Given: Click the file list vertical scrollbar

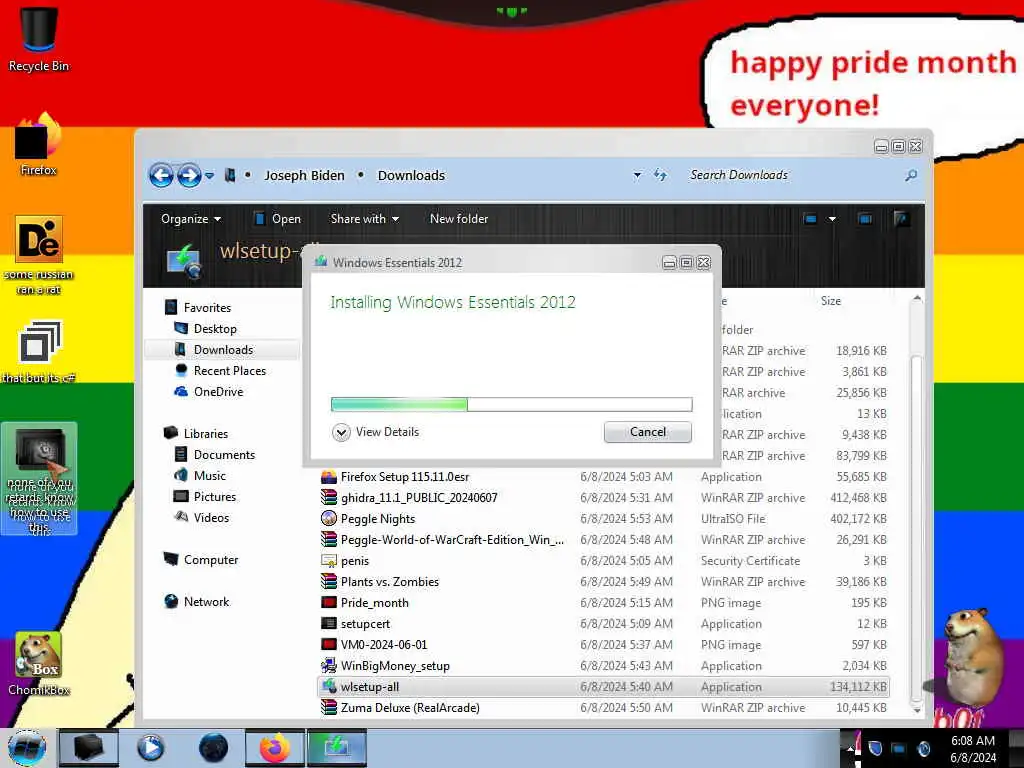Looking at the screenshot, I should (x=916, y=529).
